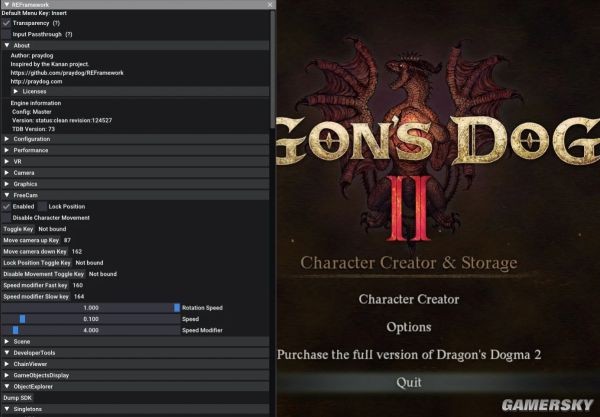Viewport: 600px width, 417px height.
Task: Expand the VR section
Action: (135, 161)
